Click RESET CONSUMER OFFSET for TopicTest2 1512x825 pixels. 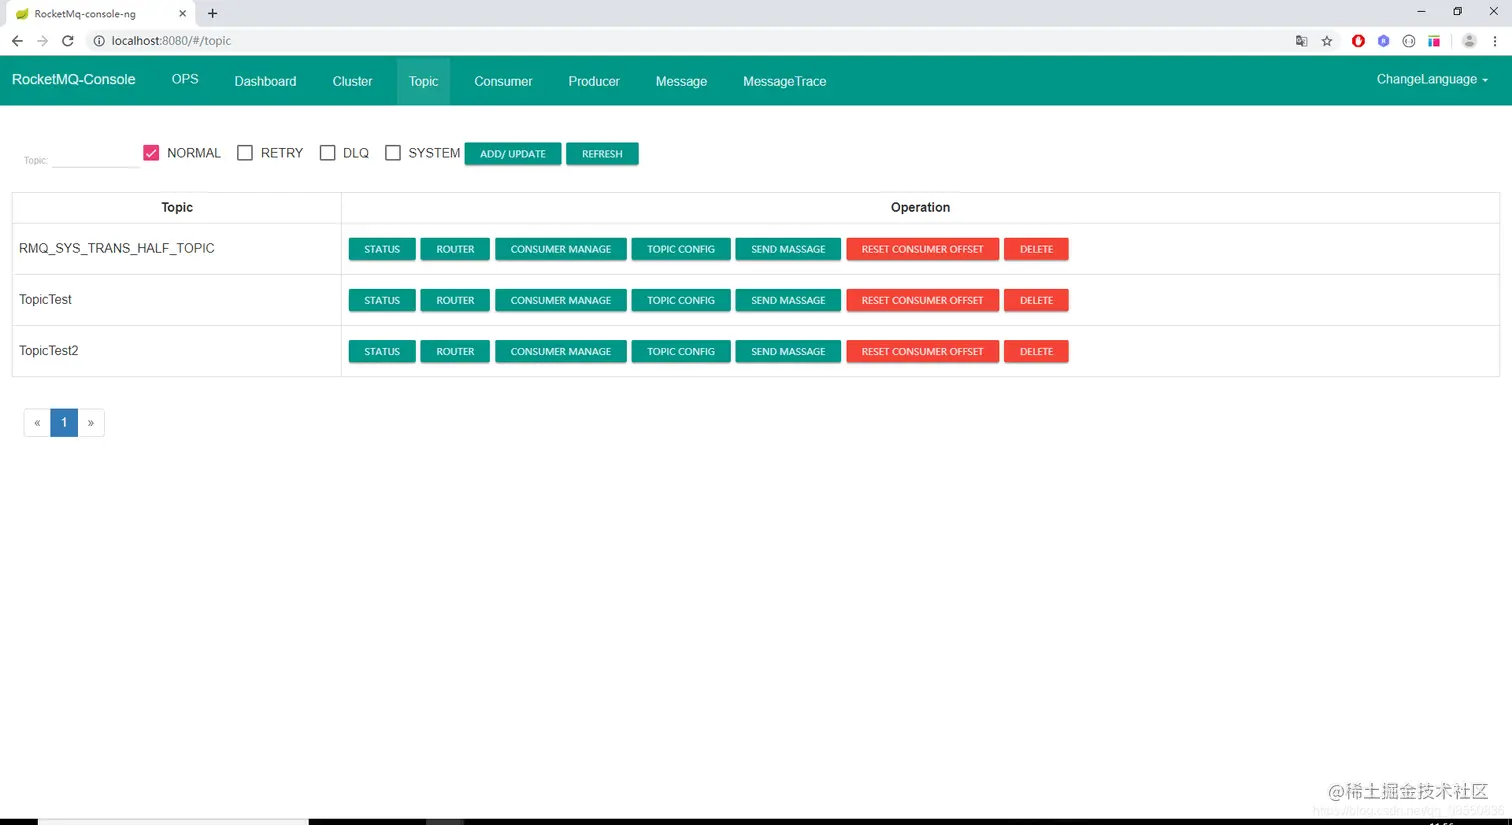(x=922, y=351)
